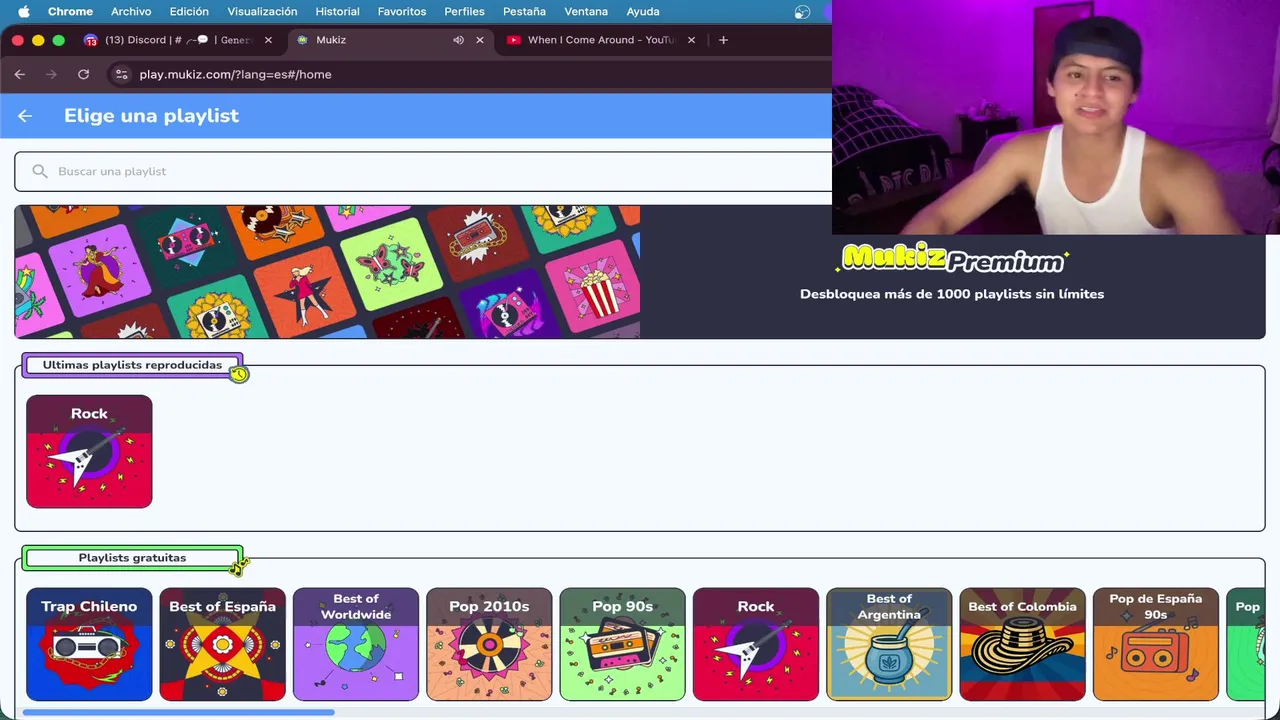Click the address bar URL play.mukiz.com
The height and width of the screenshot is (720, 1280).
(x=235, y=74)
